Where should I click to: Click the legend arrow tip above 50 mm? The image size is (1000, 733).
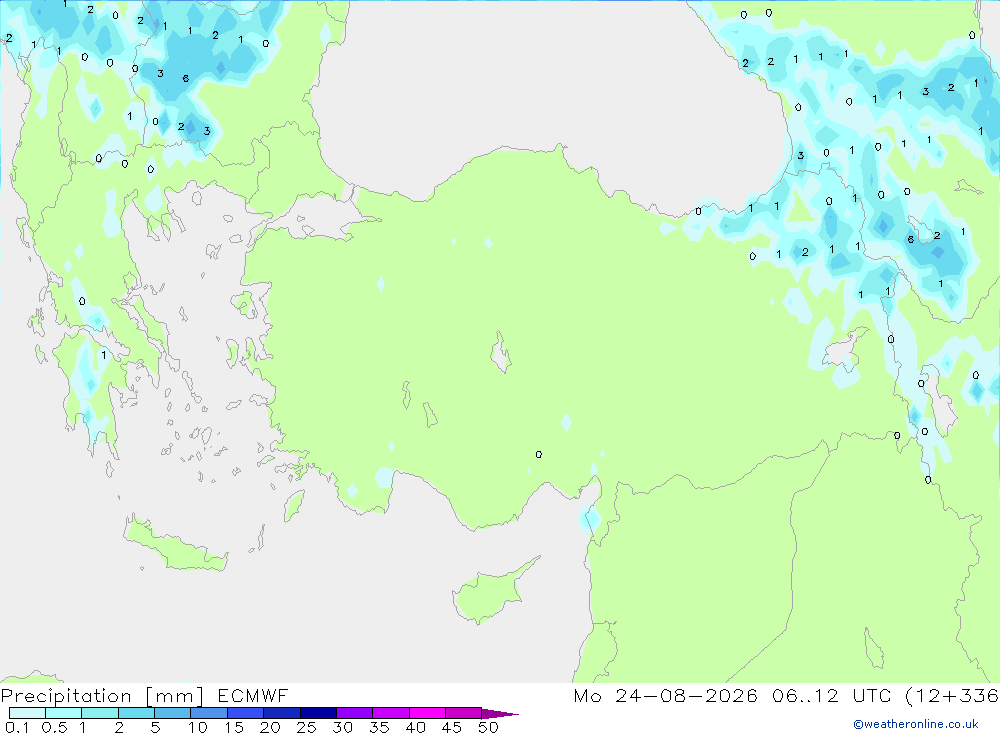tap(500, 714)
